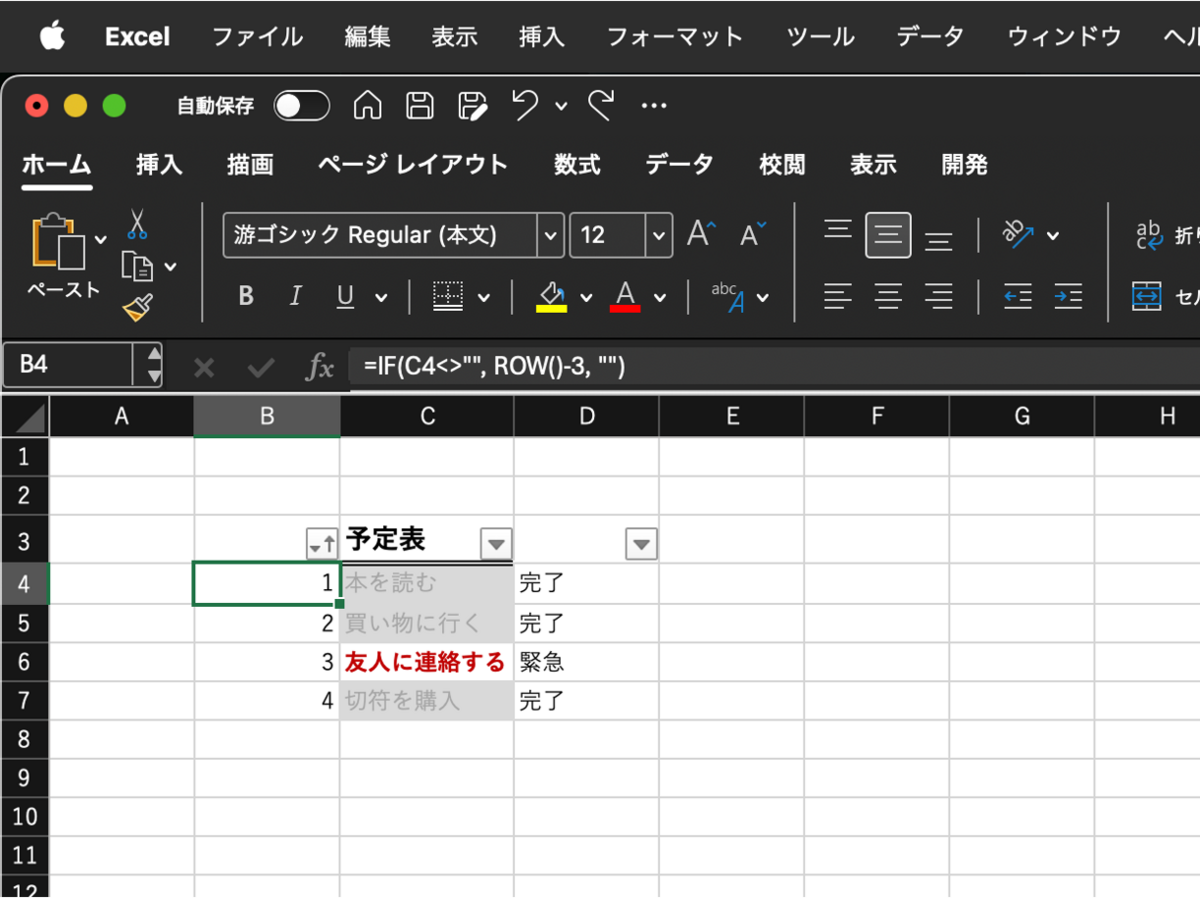This screenshot has height=898, width=1200.
Task: Apply cell borders
Action: pos(448,296)
